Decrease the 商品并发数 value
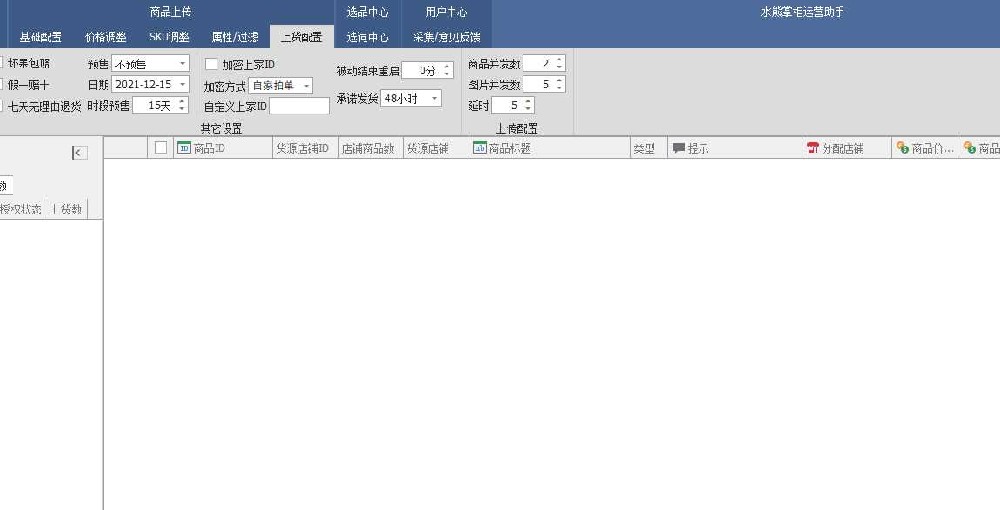Viewport: 1000px width, 510px height. [x=559, y=67]
